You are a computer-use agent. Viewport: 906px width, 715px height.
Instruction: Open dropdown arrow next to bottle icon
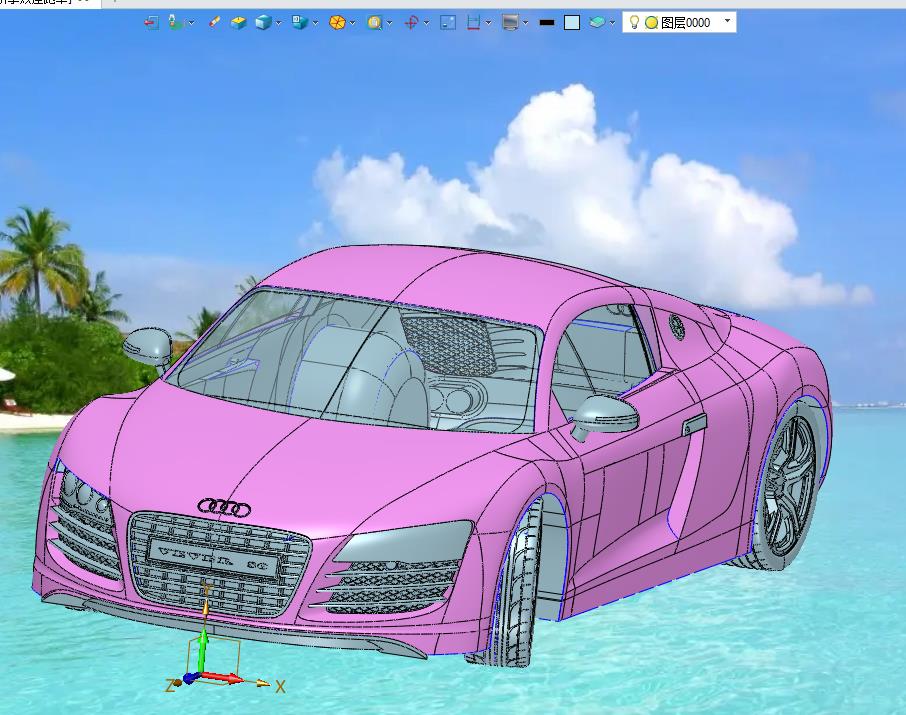tap(192, 23)
